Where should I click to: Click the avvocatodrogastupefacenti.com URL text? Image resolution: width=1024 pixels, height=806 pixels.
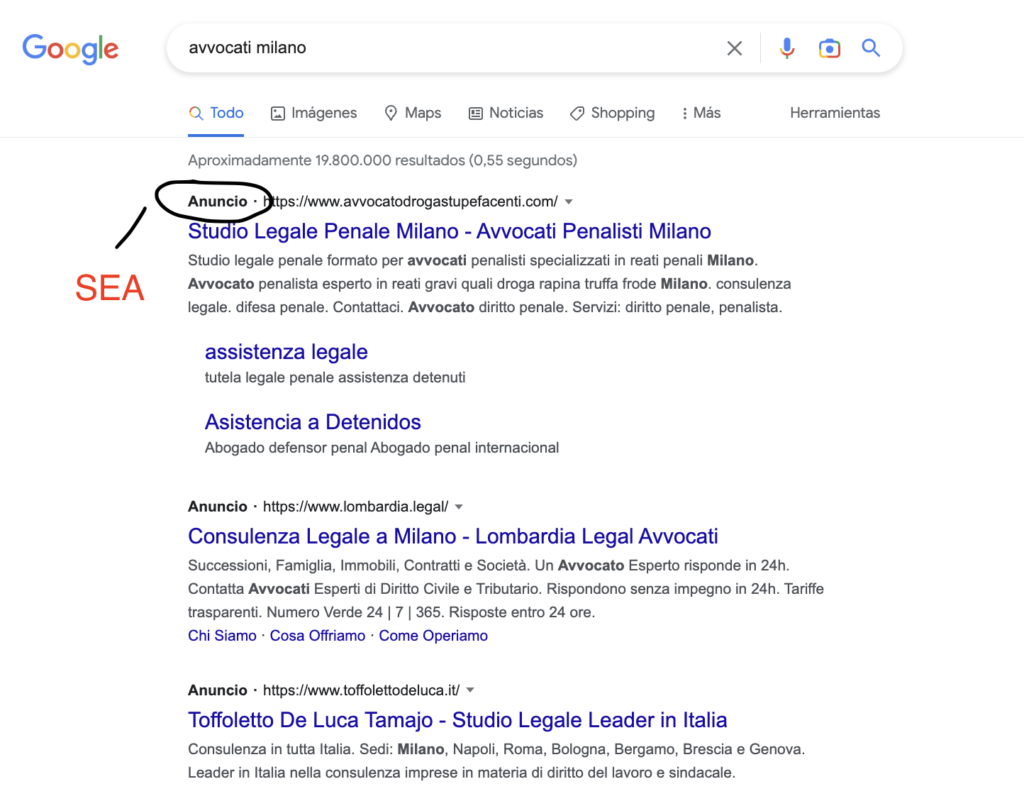pyautogui.click(x=410, y=202)
